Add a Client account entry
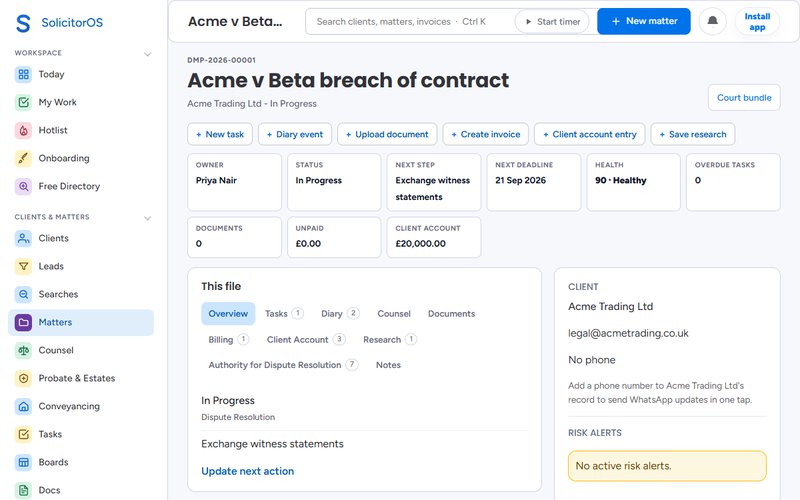This screenshot has width=800, height=500. (x=590, y=134)
